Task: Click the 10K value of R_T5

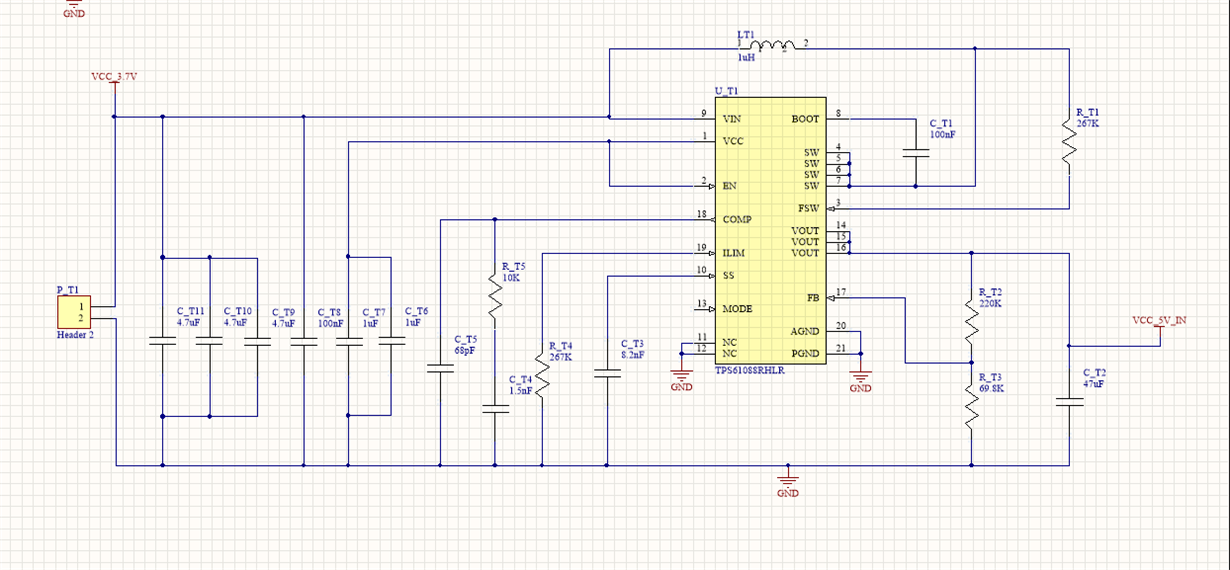Action: point(511,278)
